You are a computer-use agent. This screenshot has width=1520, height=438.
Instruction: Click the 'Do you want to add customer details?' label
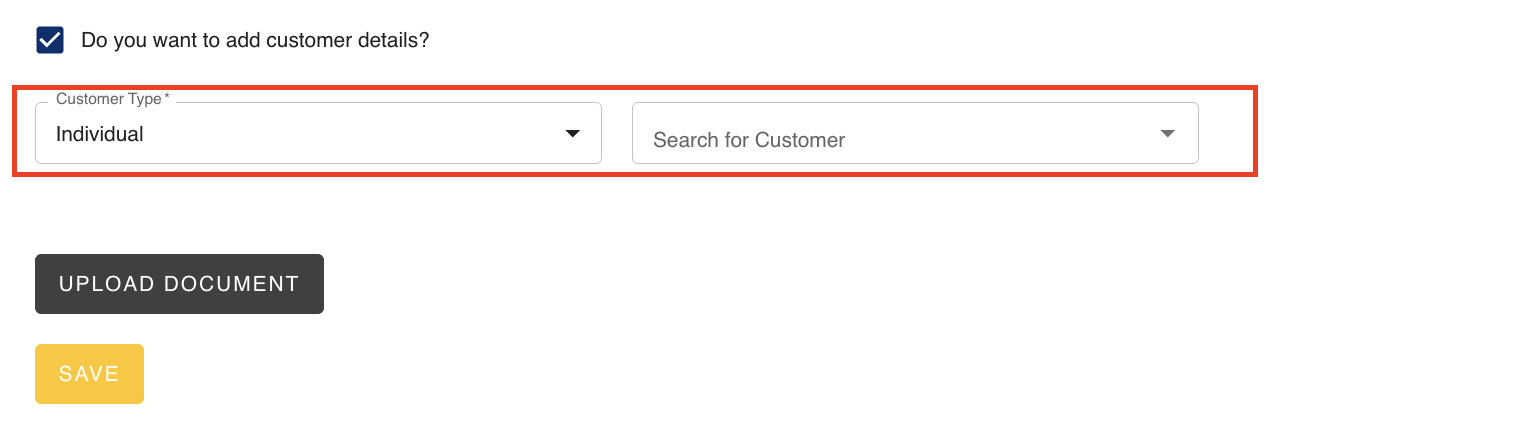(x=255, y=41)
